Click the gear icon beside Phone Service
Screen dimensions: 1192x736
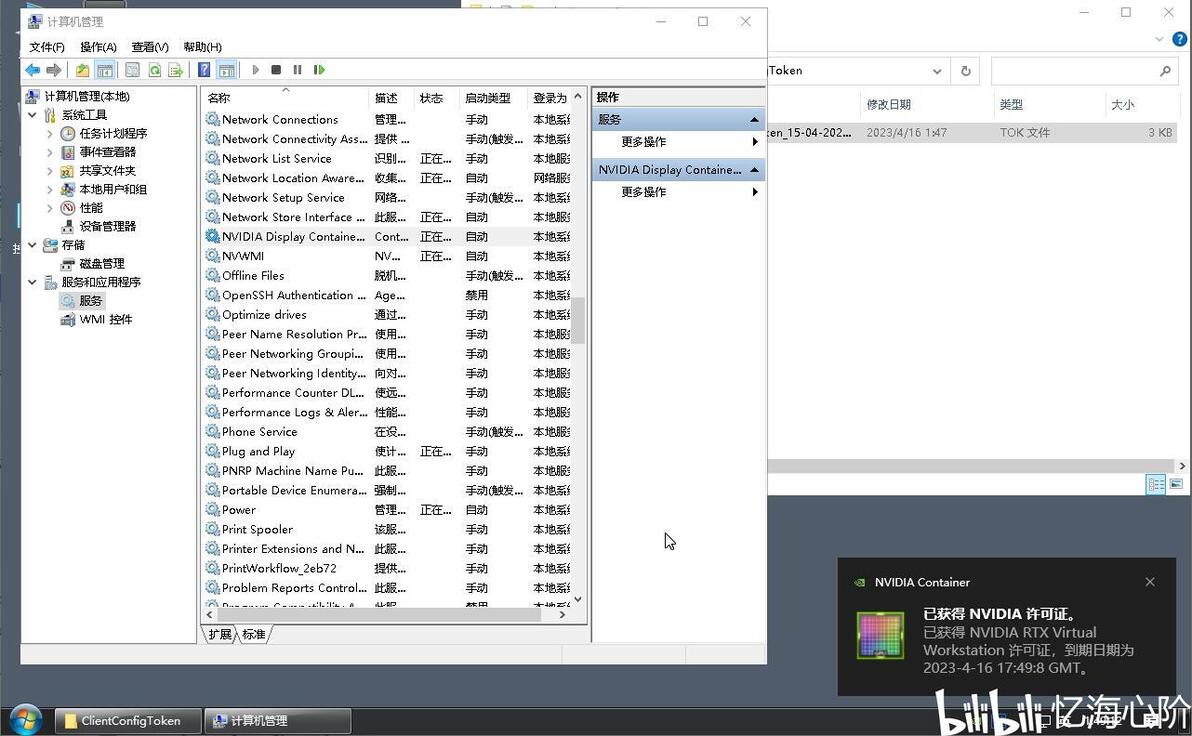point(212,432)
